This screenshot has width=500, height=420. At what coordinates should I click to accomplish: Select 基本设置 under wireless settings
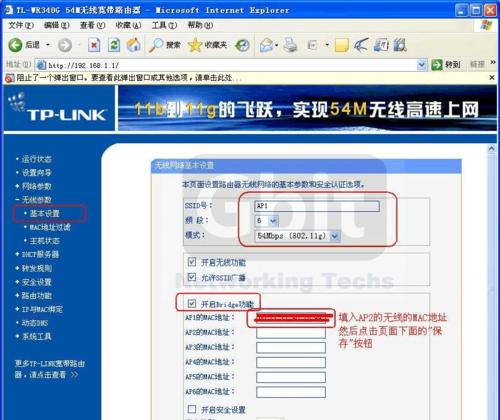click(45, 214)
